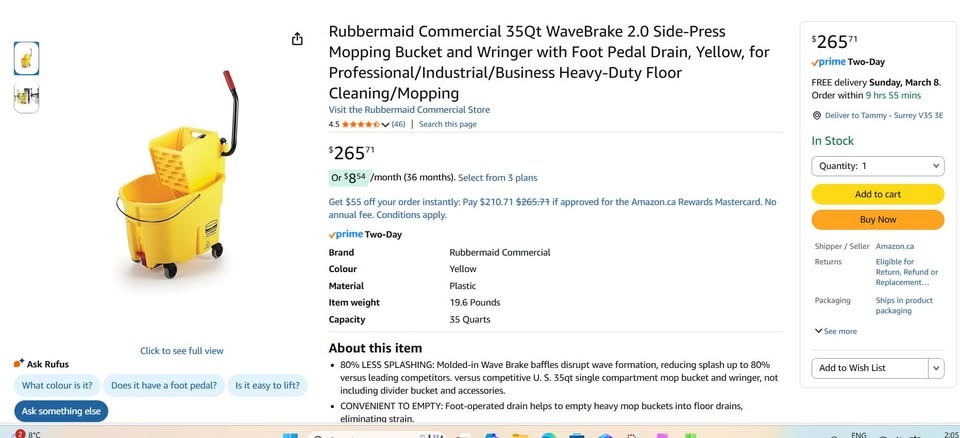Click the share icon above product image
The image size is (960, 438).
click(x=297, y=39)
